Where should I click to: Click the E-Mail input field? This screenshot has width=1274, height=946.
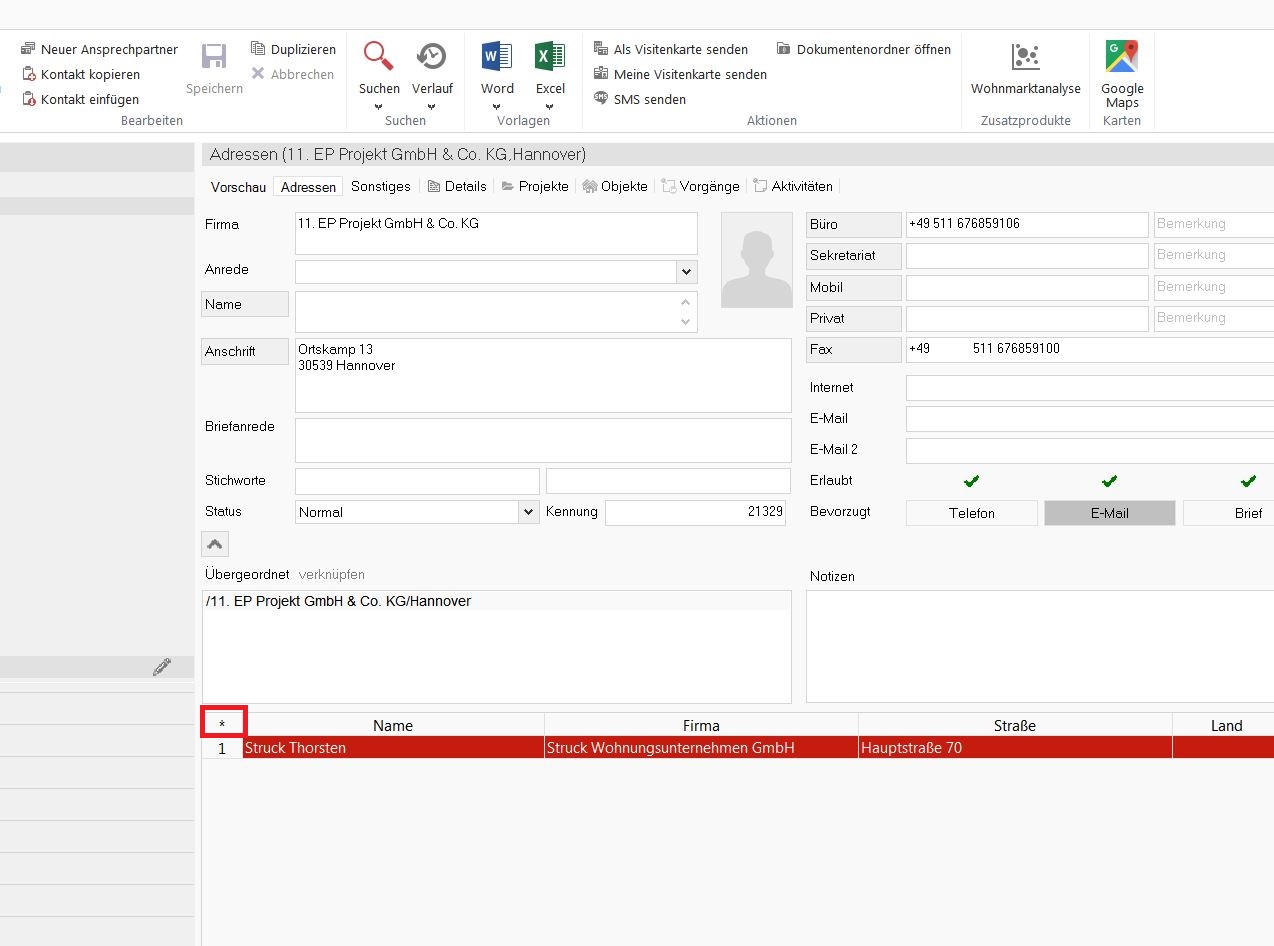pyautogui.click(x=1088, y=419)
